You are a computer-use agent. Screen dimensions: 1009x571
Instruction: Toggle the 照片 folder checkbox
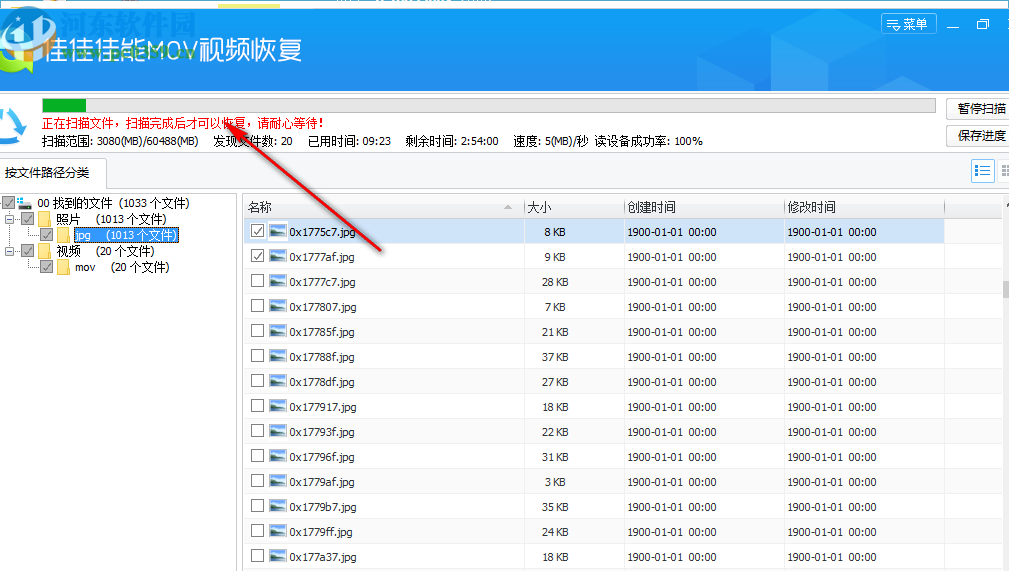[x=28, y=219]
